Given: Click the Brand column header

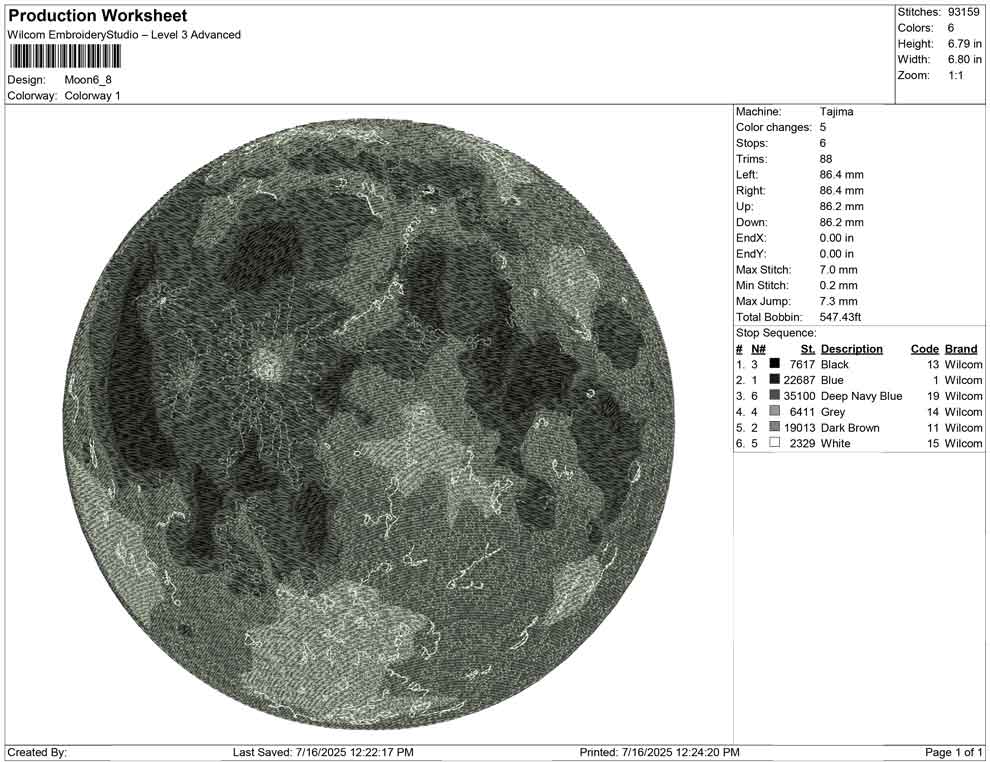Looking at the screenshot, I should pos(961,348).
